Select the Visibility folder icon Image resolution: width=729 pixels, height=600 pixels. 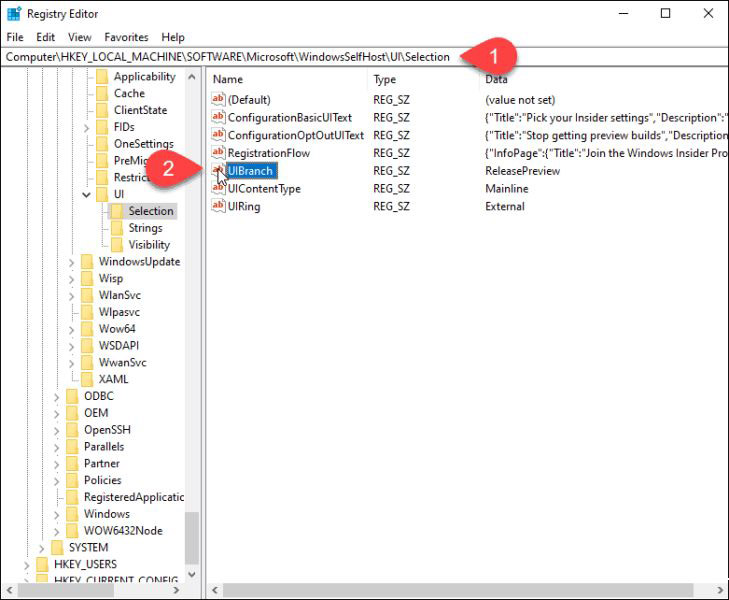[117, 244]
